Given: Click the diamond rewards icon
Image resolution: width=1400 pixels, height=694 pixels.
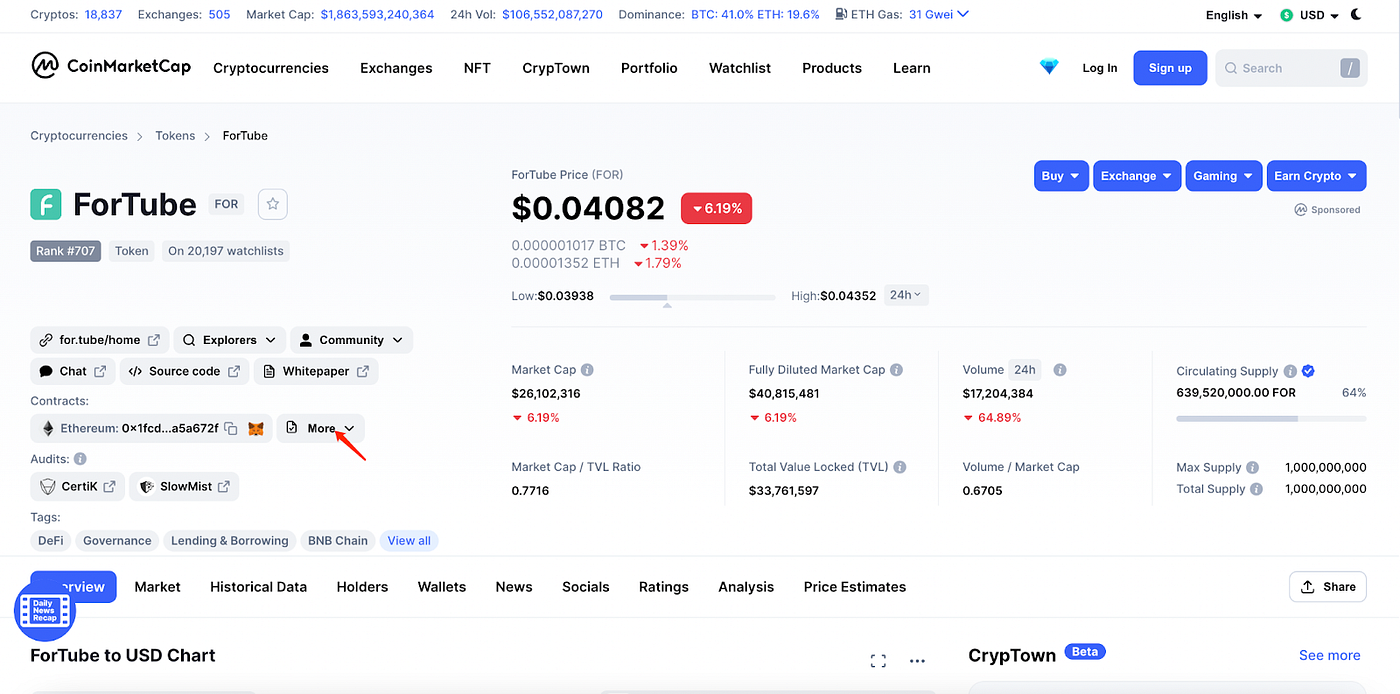Looking at the screenshot, I should (x=1048, y=68).
